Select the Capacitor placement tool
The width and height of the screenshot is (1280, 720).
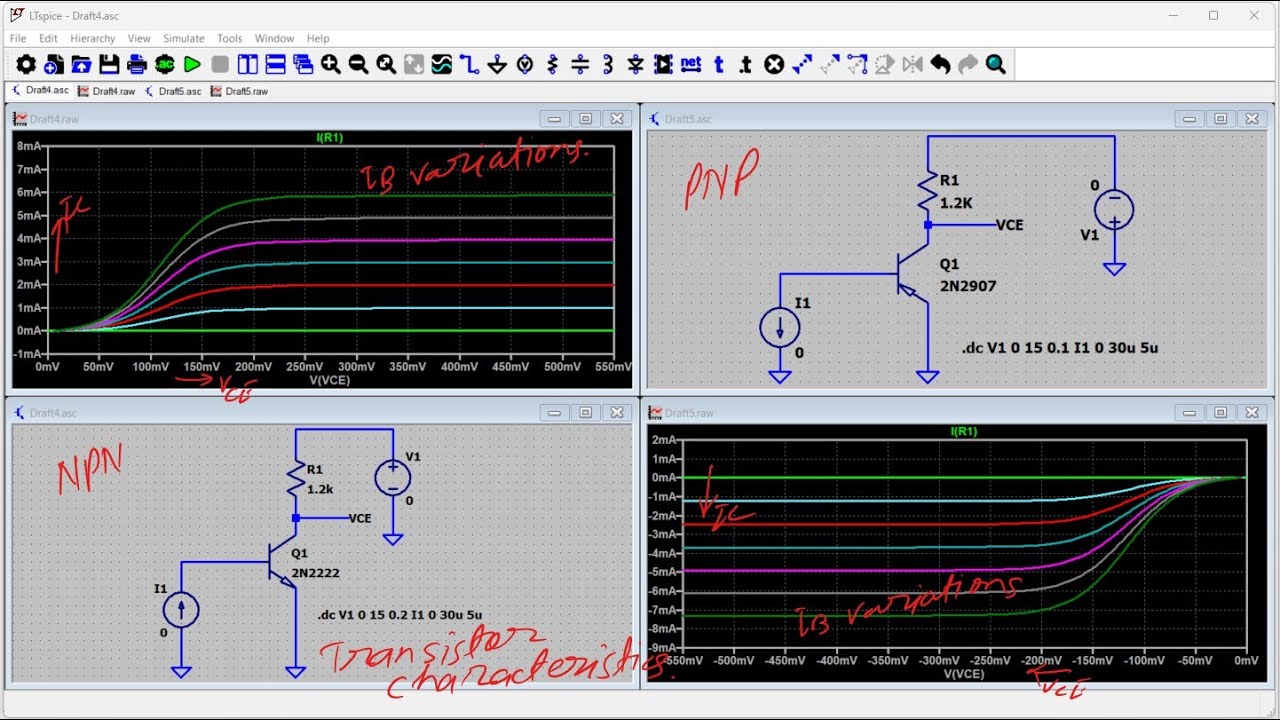pos(580,64)
